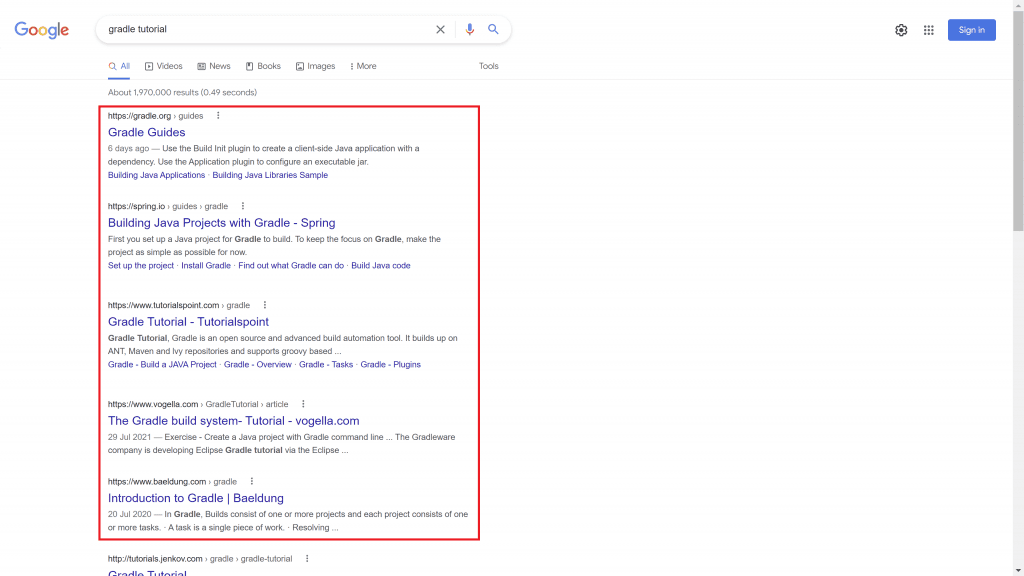Open Building Java Projects with Gradle link
1024x576 pixels.
coord(221,223)
